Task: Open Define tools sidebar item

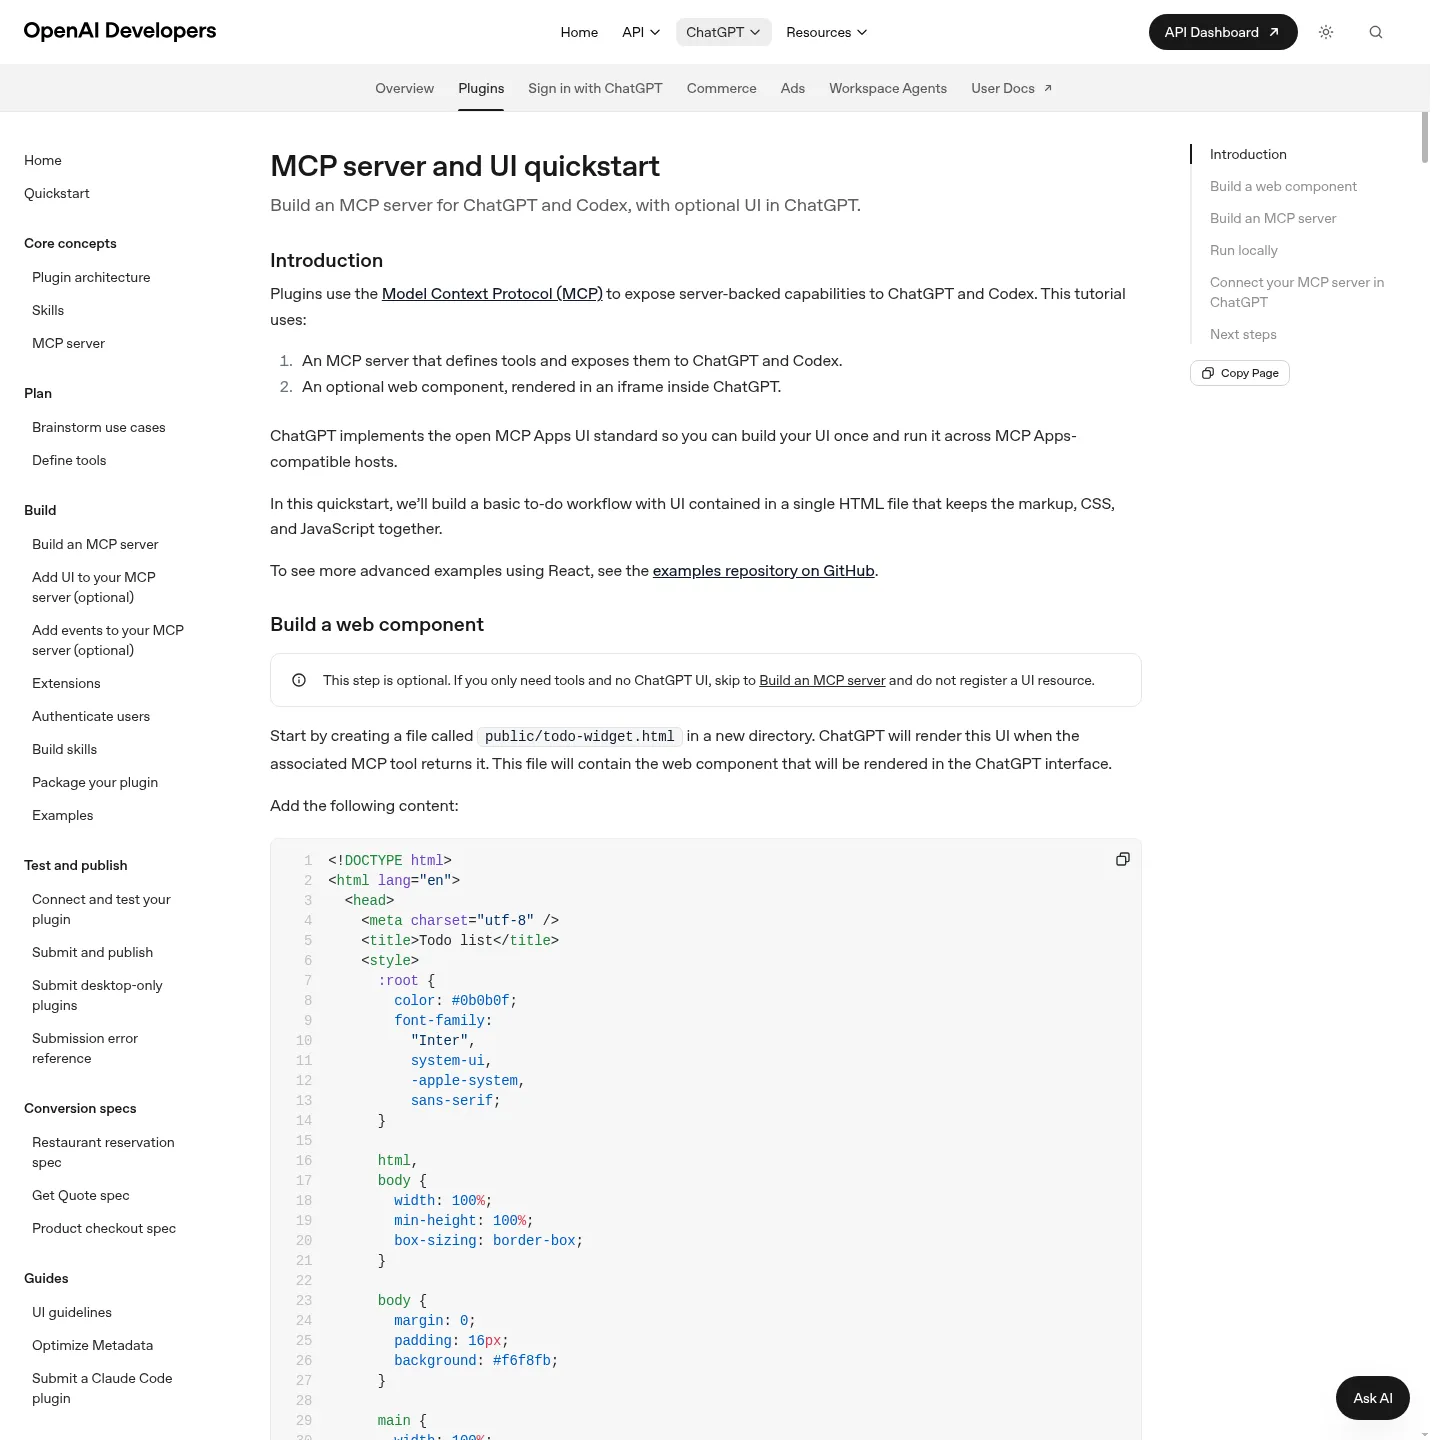Action: tap(69, 460)
